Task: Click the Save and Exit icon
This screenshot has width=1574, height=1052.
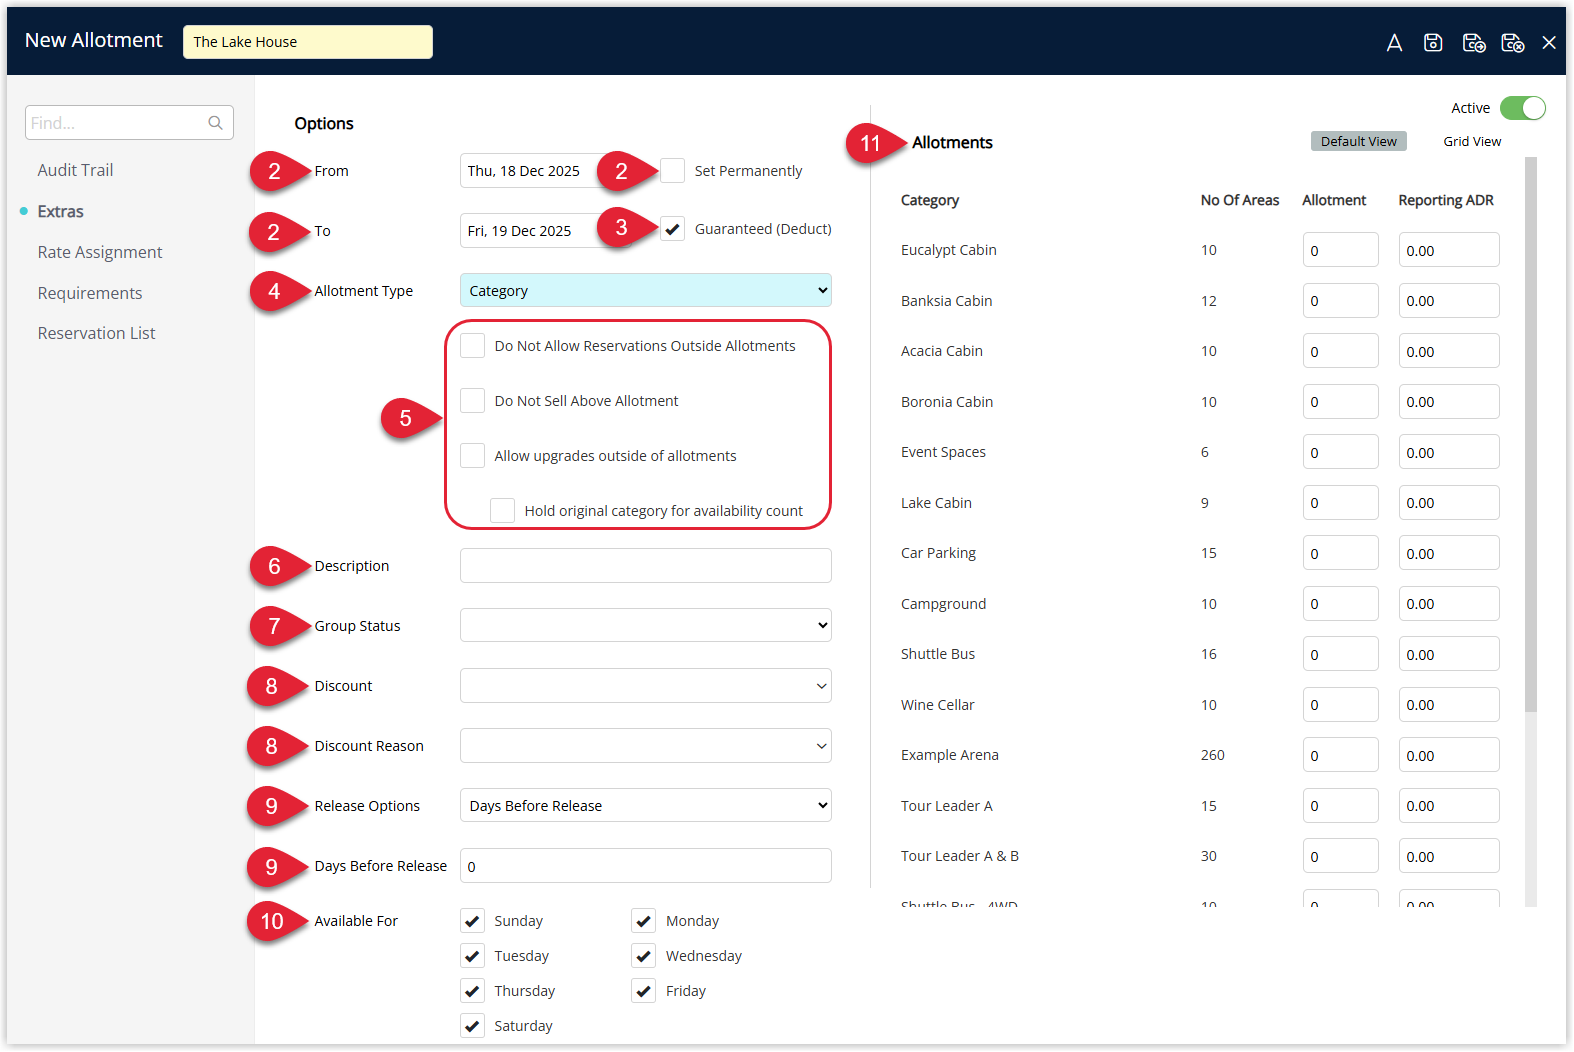Action: coord(1513,43)
